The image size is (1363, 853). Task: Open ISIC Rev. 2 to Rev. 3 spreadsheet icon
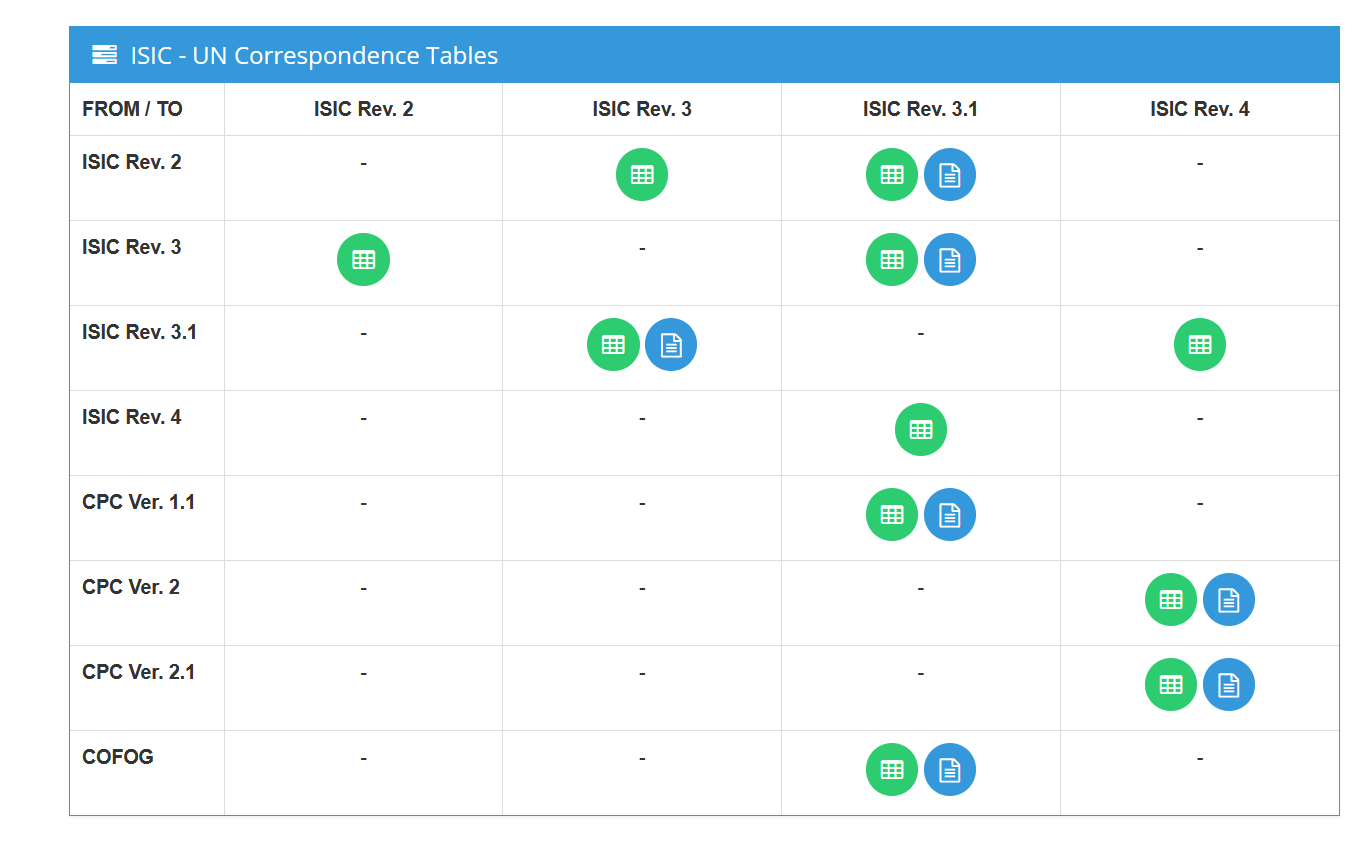click(642, 175)
